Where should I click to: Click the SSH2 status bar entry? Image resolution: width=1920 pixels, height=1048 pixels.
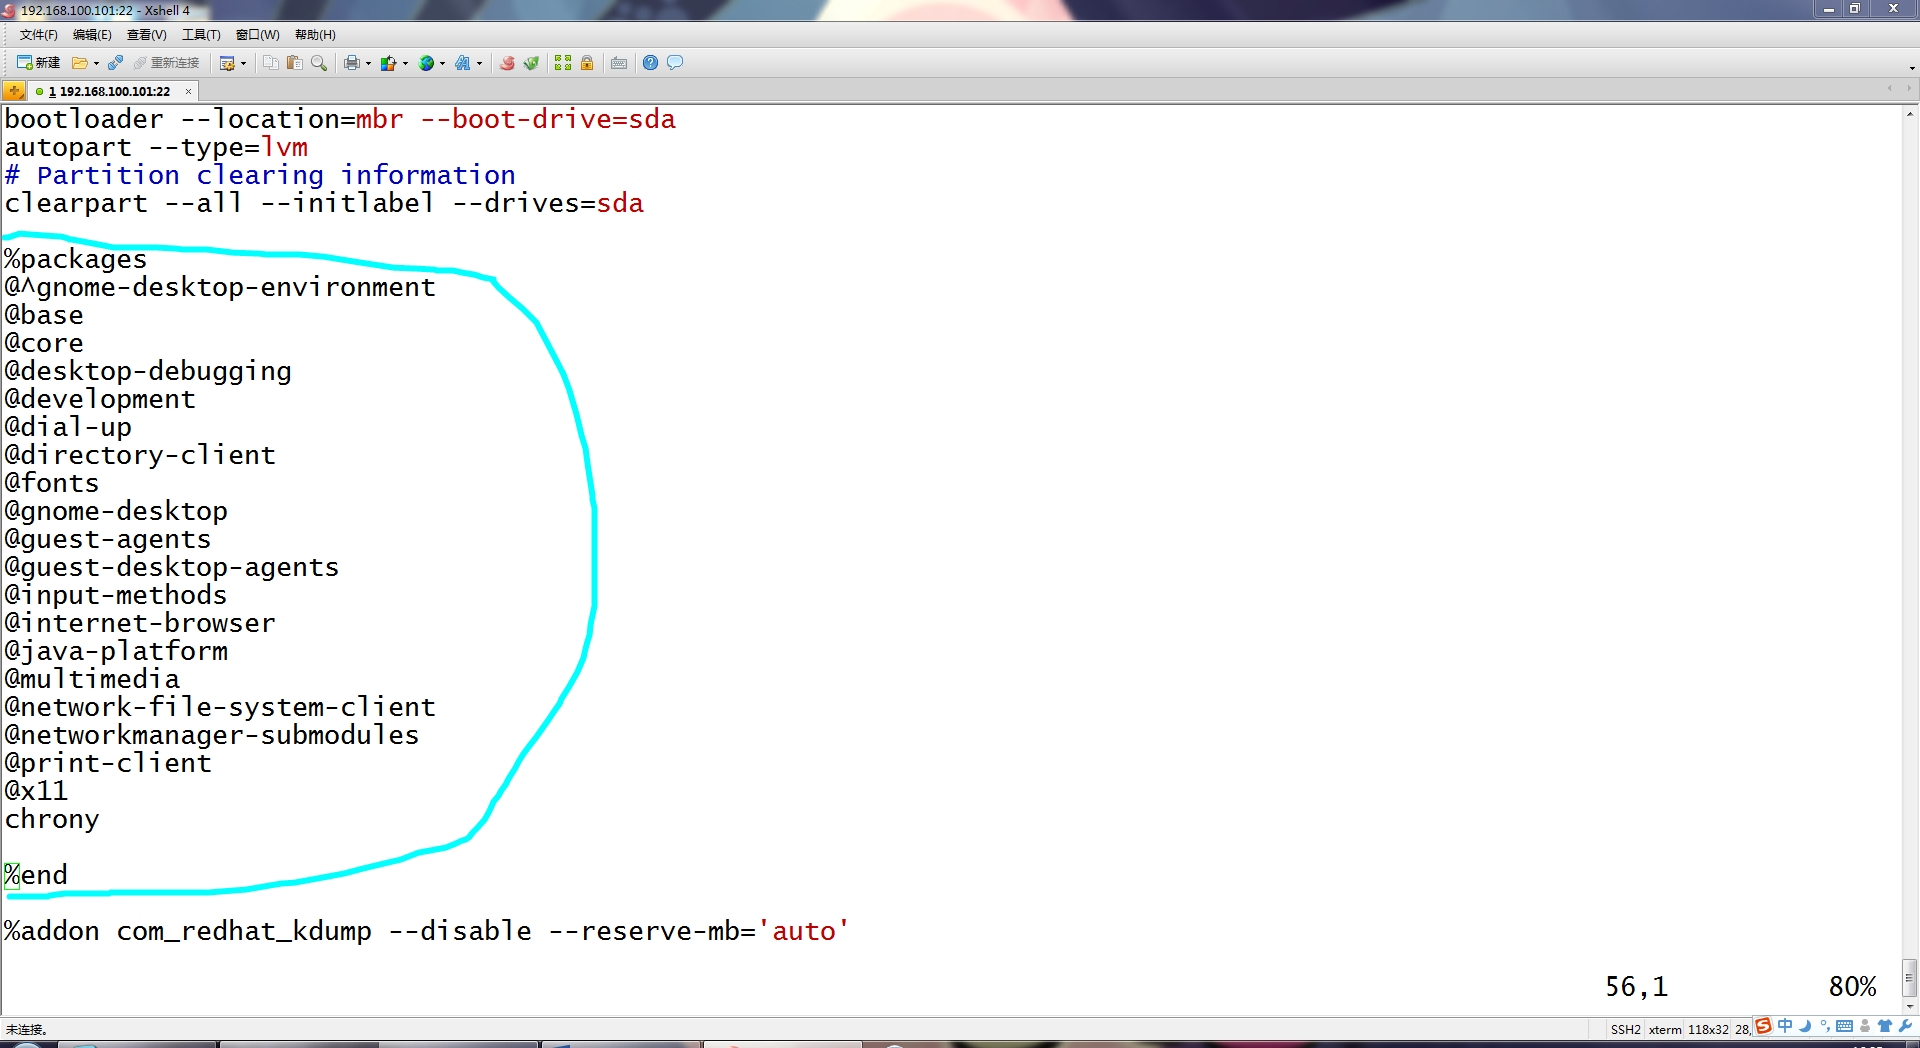[x=1625, y=1029]
